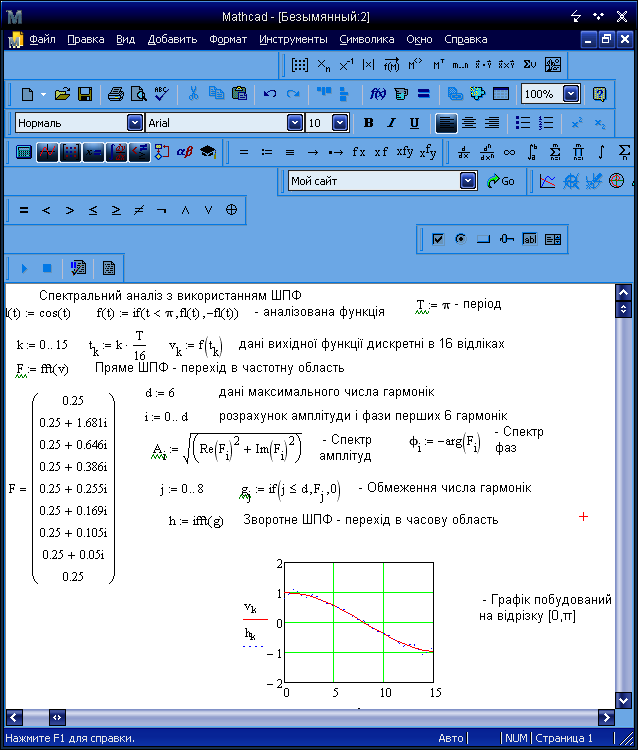The image size is (638, 750).
Task: Center align the text
Action: pyautogui.click(x=469, y=123)
